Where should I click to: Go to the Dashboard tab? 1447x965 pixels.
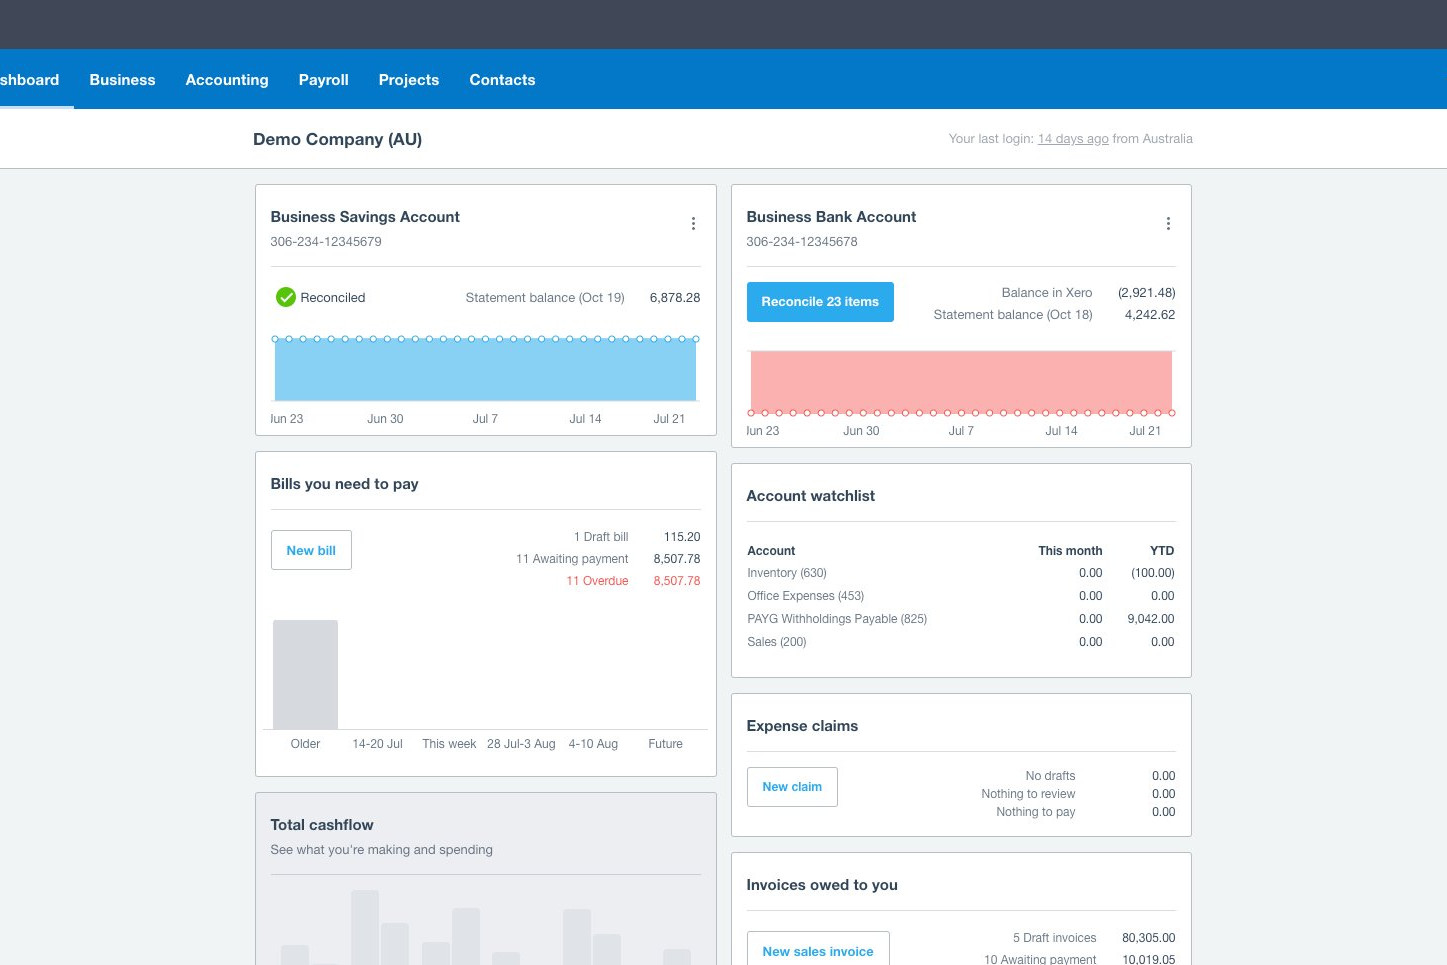click(x=30, y=80)
